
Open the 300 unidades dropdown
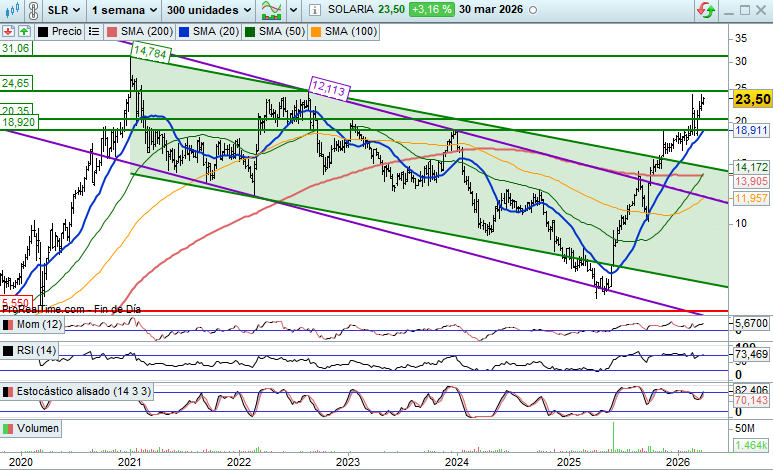(209, 9)
